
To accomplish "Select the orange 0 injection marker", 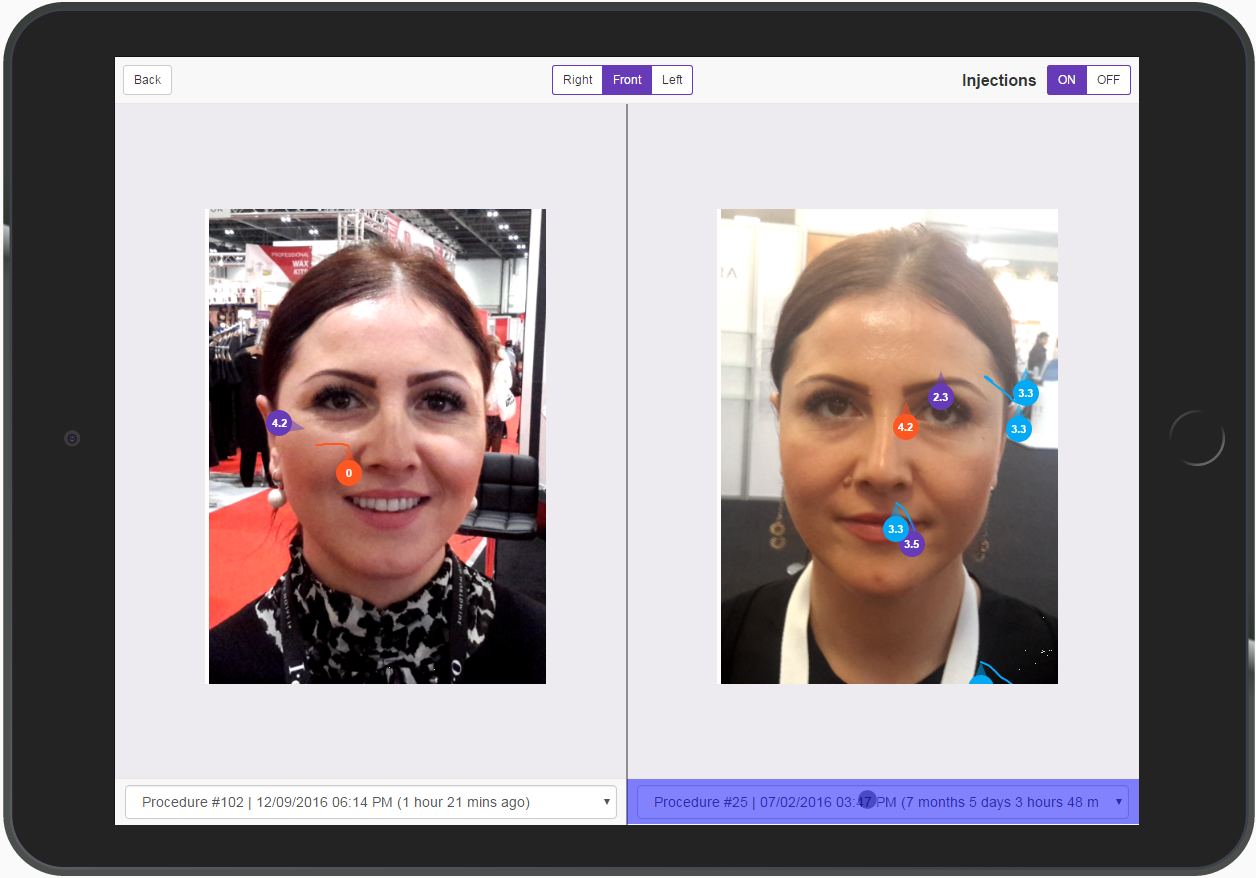I will (348, 473).
